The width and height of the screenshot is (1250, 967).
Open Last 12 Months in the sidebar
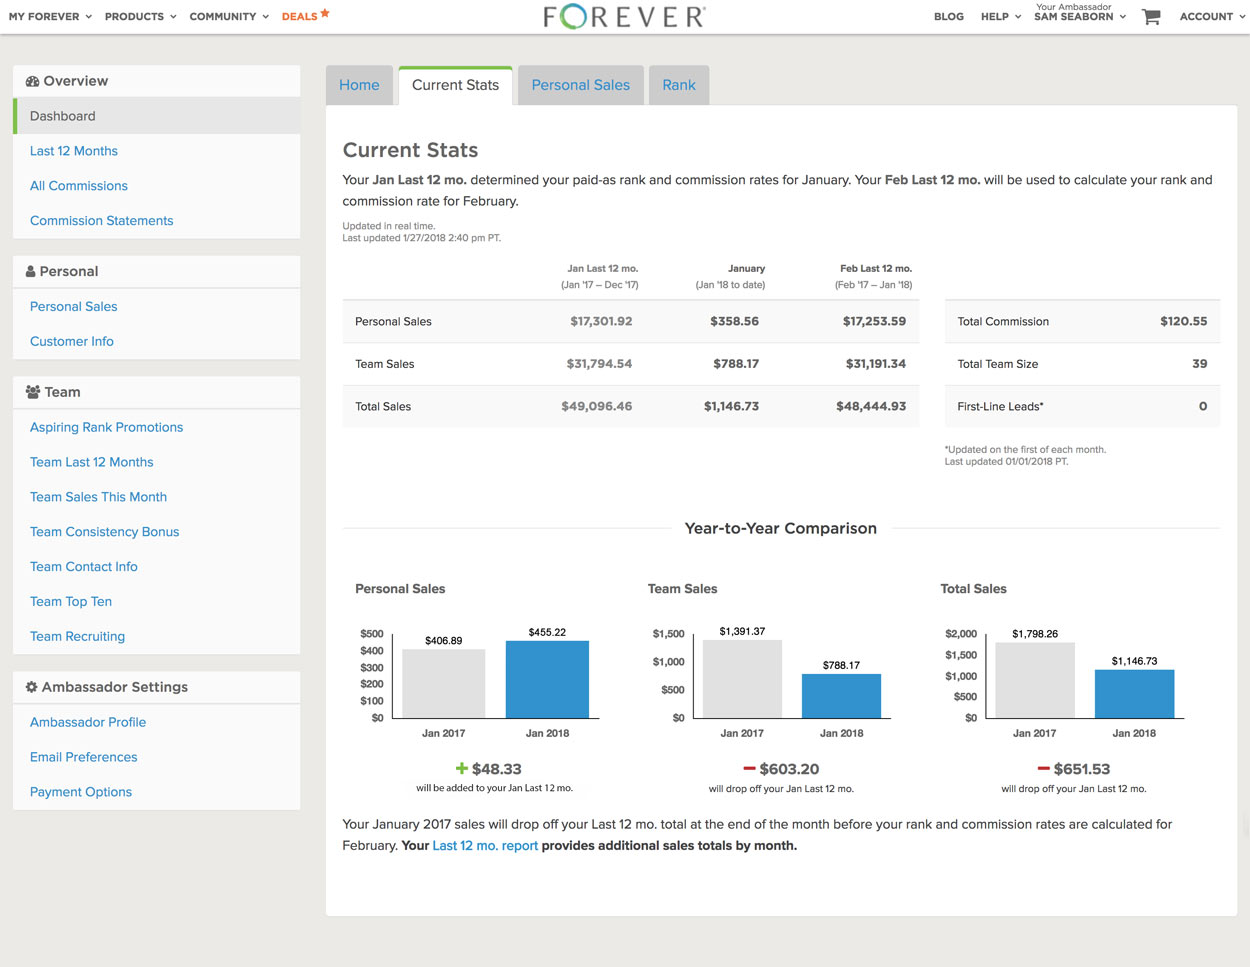(74, 151)
